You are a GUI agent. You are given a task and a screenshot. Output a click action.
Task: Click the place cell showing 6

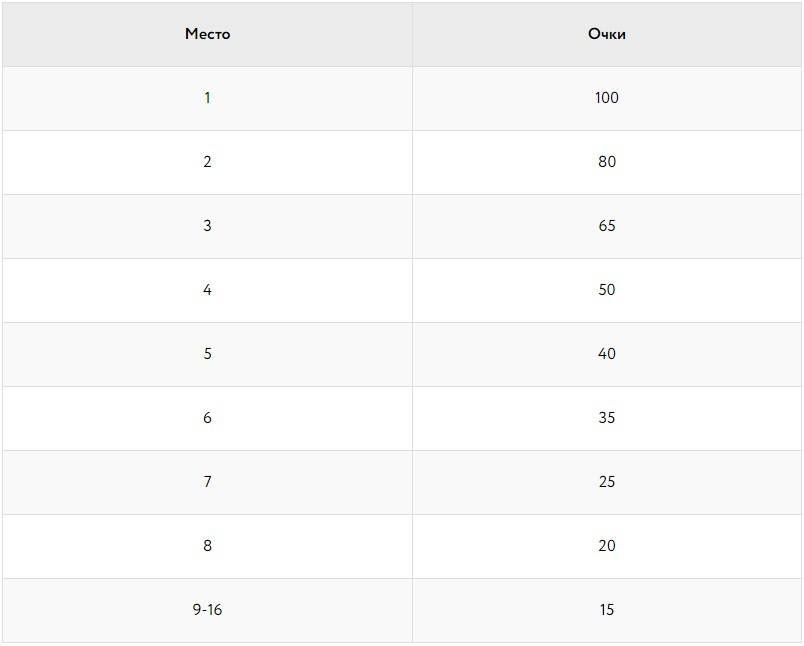point(207,418)
